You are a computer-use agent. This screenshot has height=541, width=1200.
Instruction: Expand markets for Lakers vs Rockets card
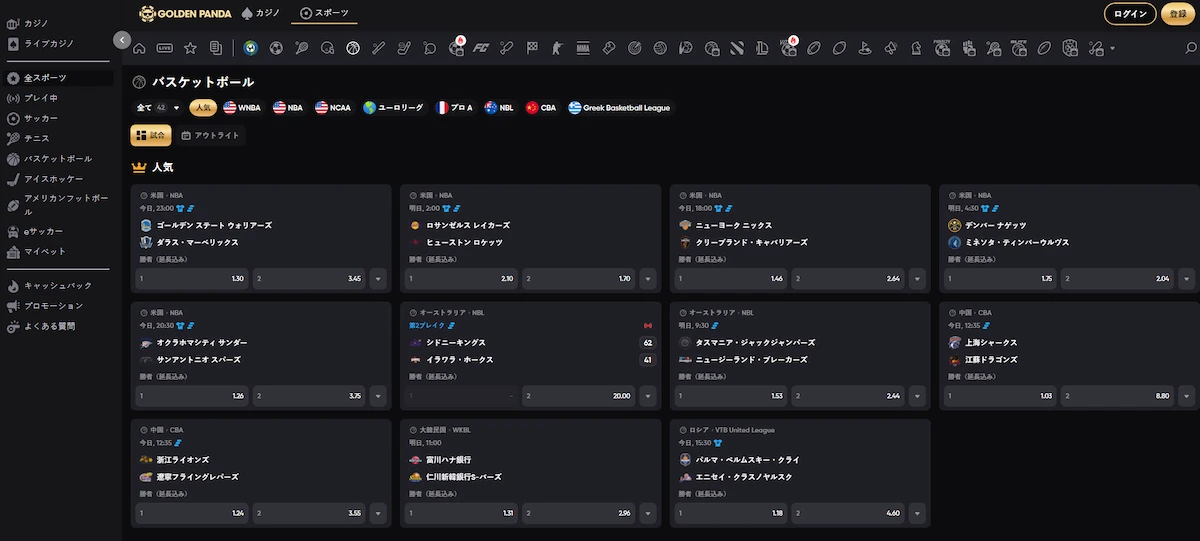(648, 279)
